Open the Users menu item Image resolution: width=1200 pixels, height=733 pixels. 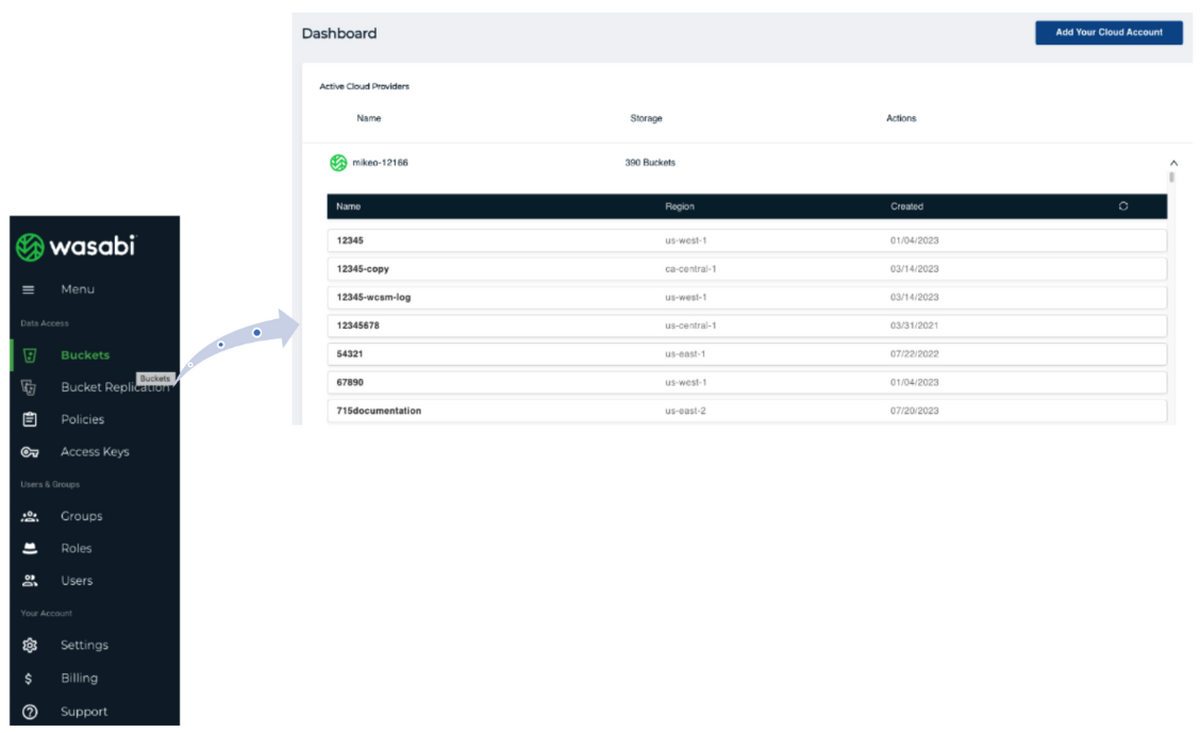click(x=76, y=581)
